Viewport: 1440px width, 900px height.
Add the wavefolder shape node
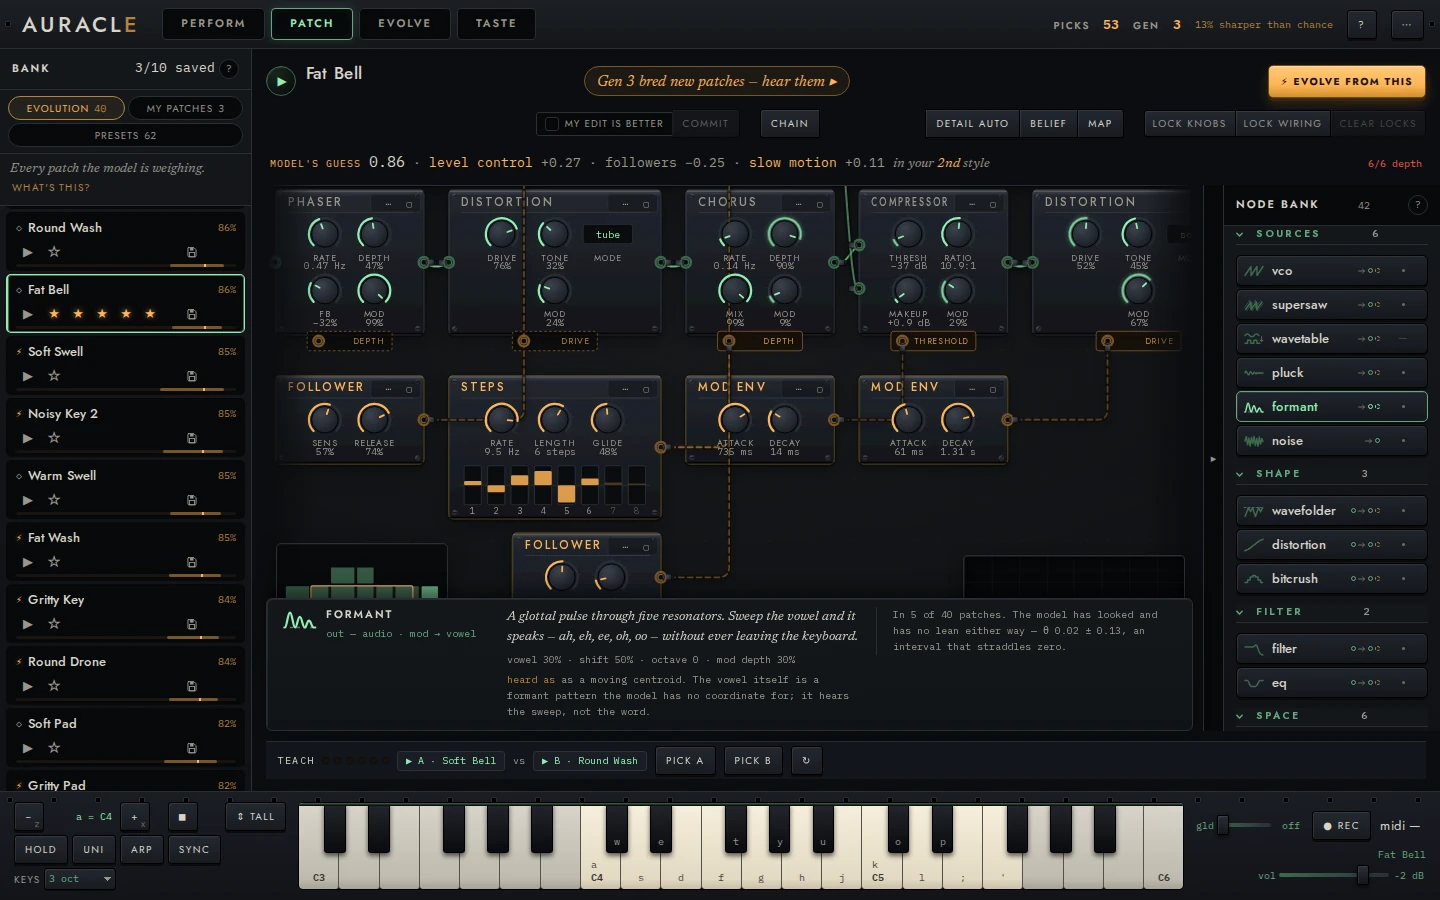[1331, 511]
